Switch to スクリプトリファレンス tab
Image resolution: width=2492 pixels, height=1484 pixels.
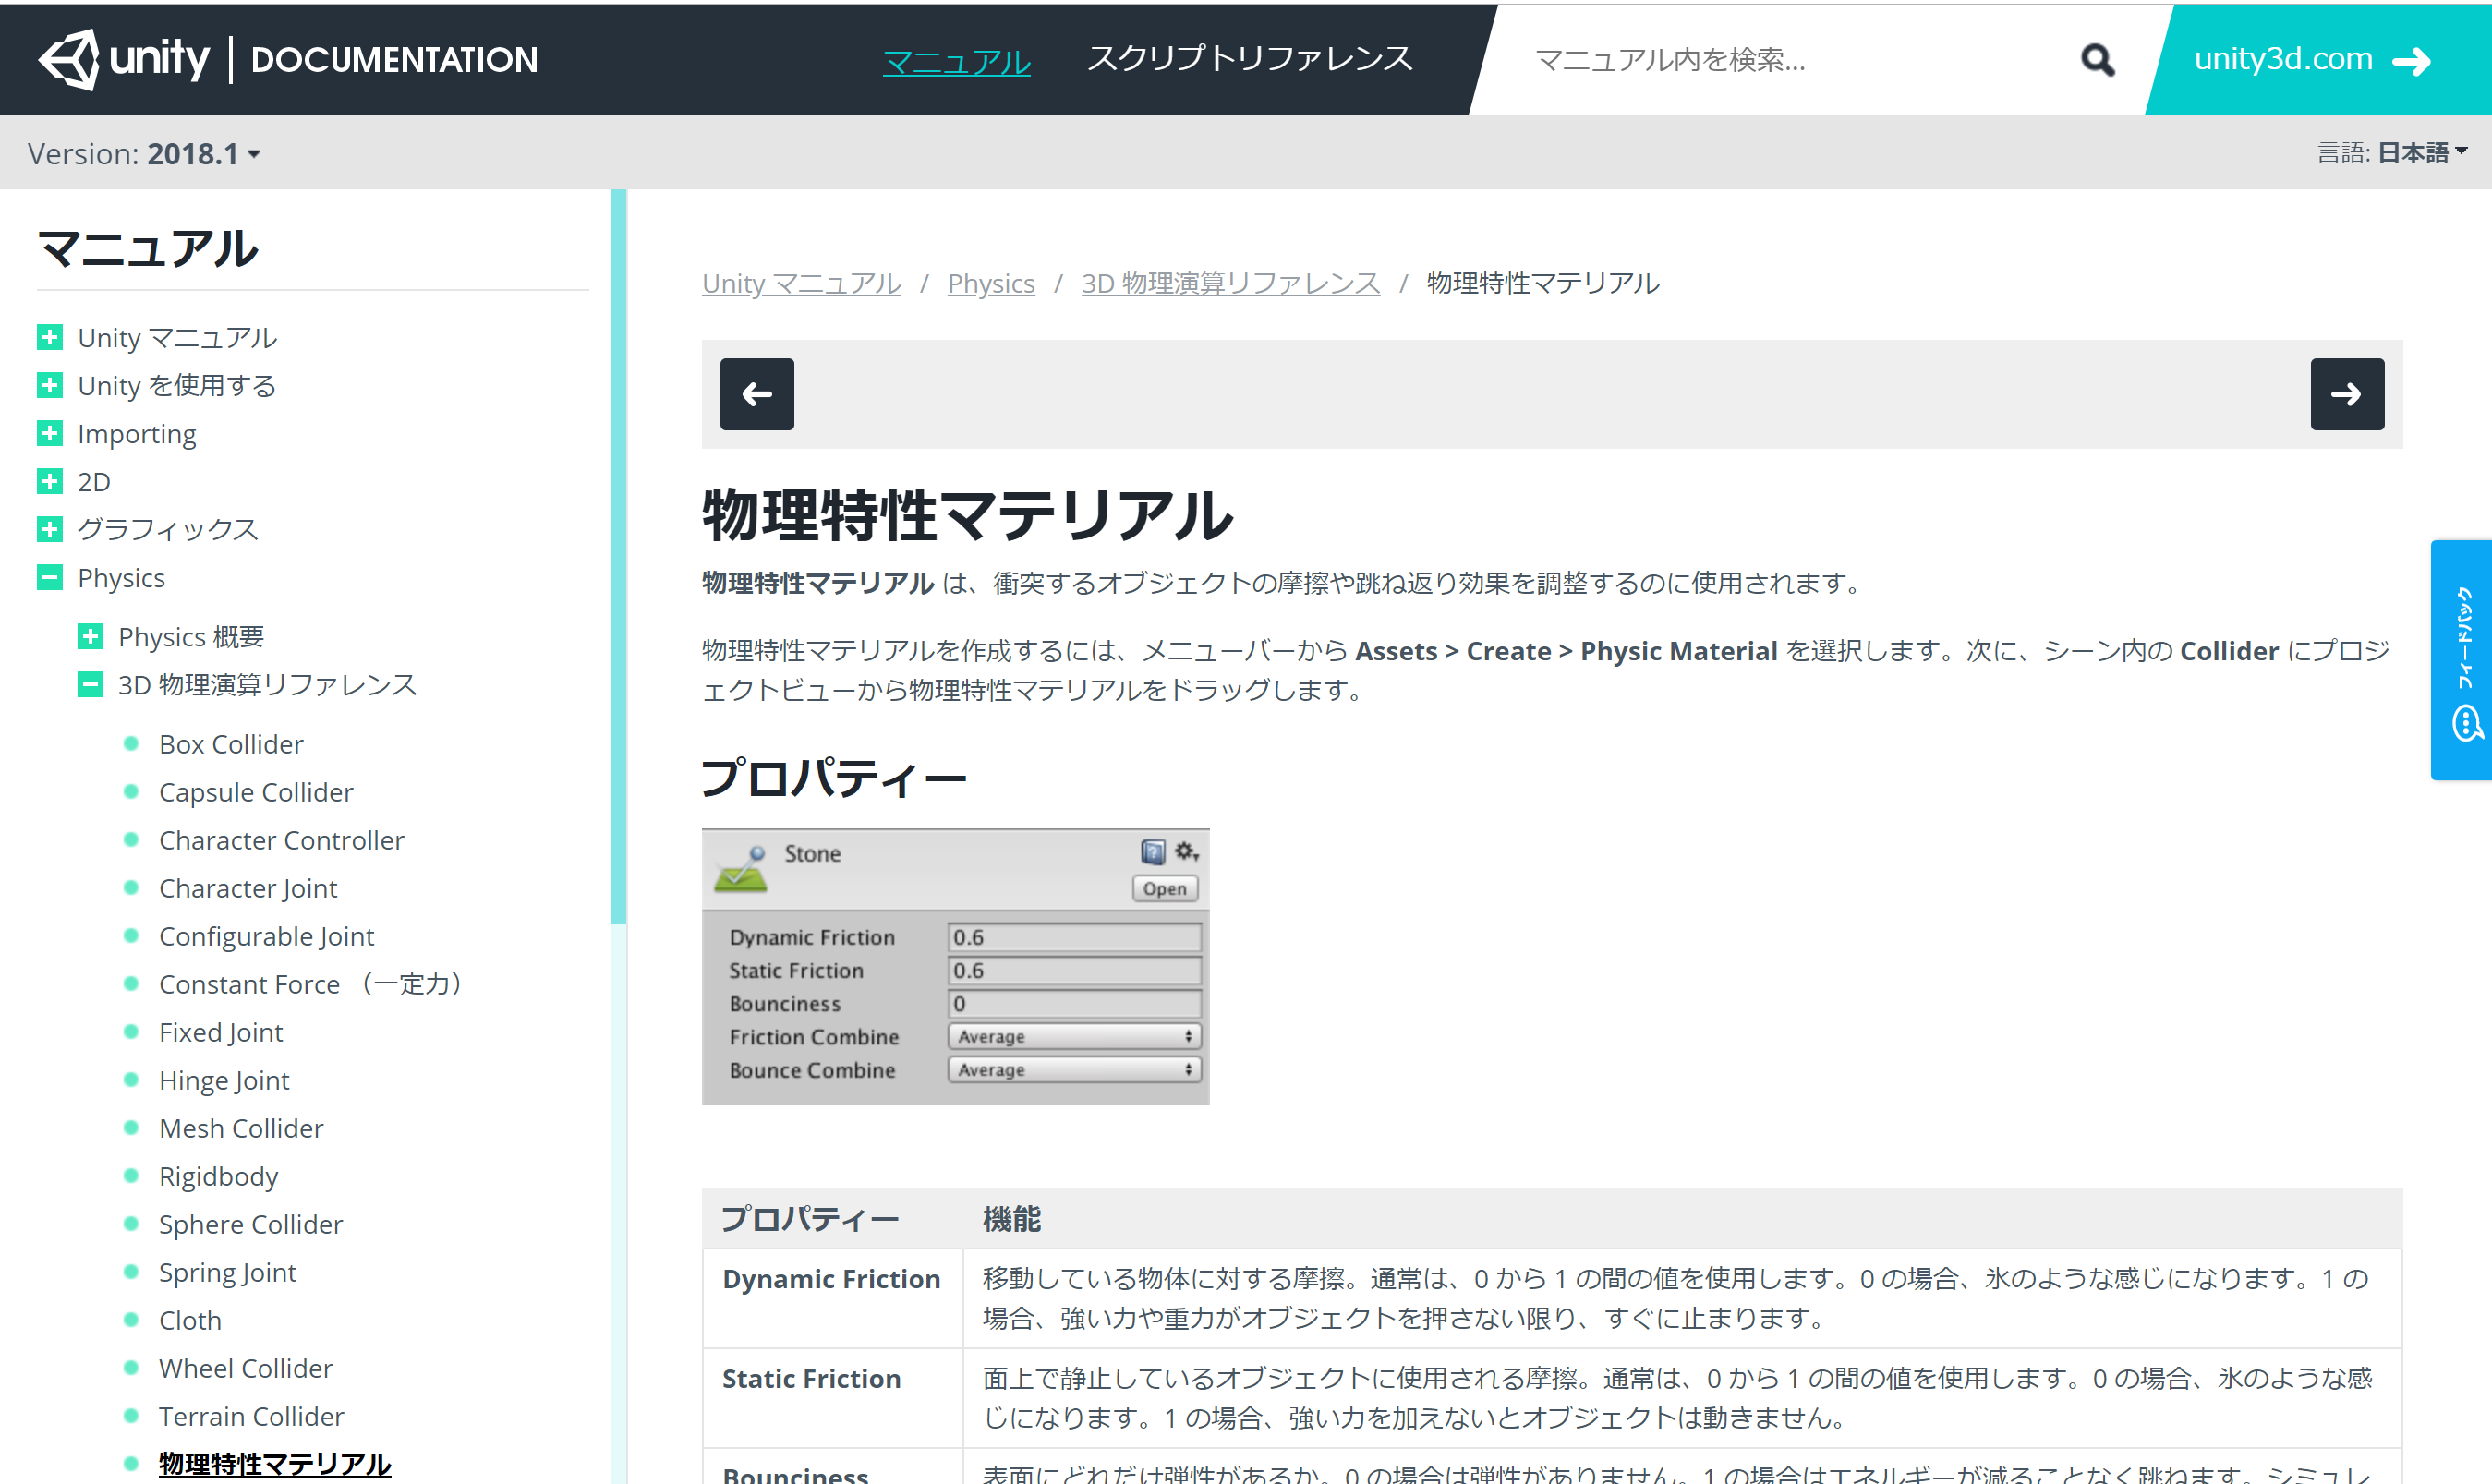pos(1249,59)
